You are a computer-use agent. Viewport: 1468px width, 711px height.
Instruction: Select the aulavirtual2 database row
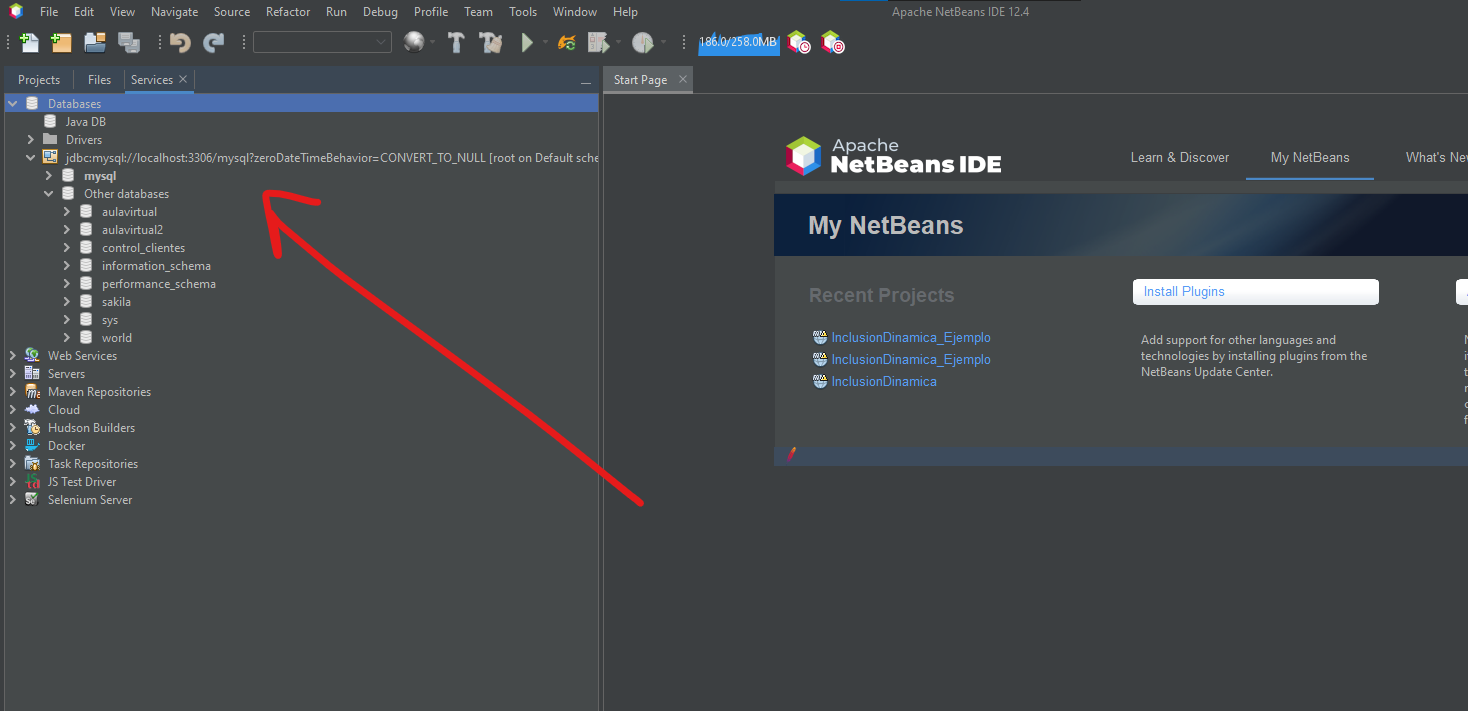[x=132, y=230]
